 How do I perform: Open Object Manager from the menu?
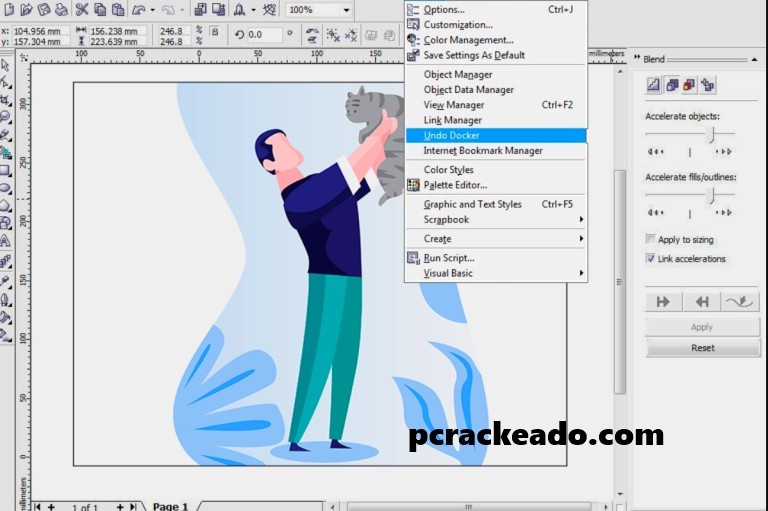coord(457,75)
